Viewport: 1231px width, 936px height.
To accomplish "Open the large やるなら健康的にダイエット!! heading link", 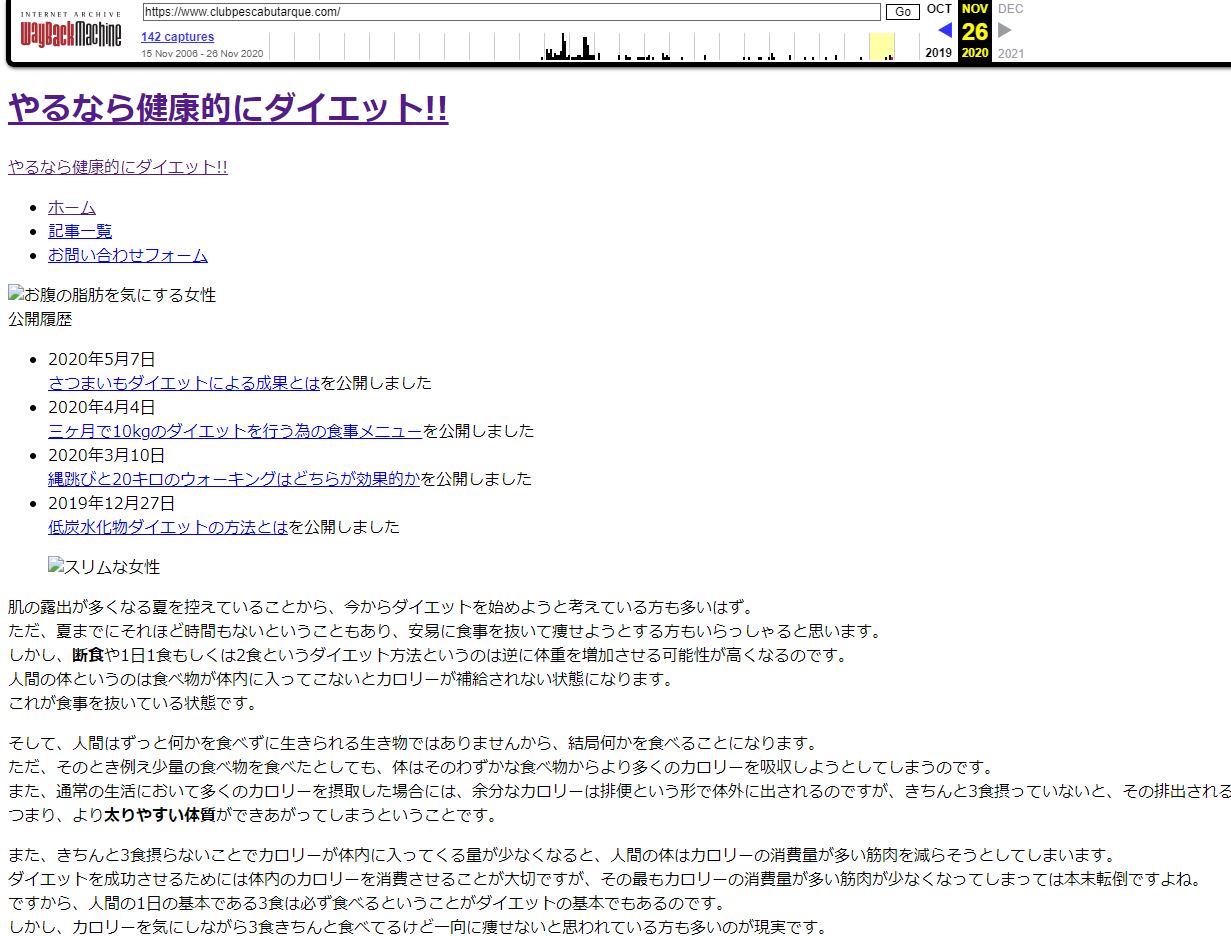I will 228,108.
